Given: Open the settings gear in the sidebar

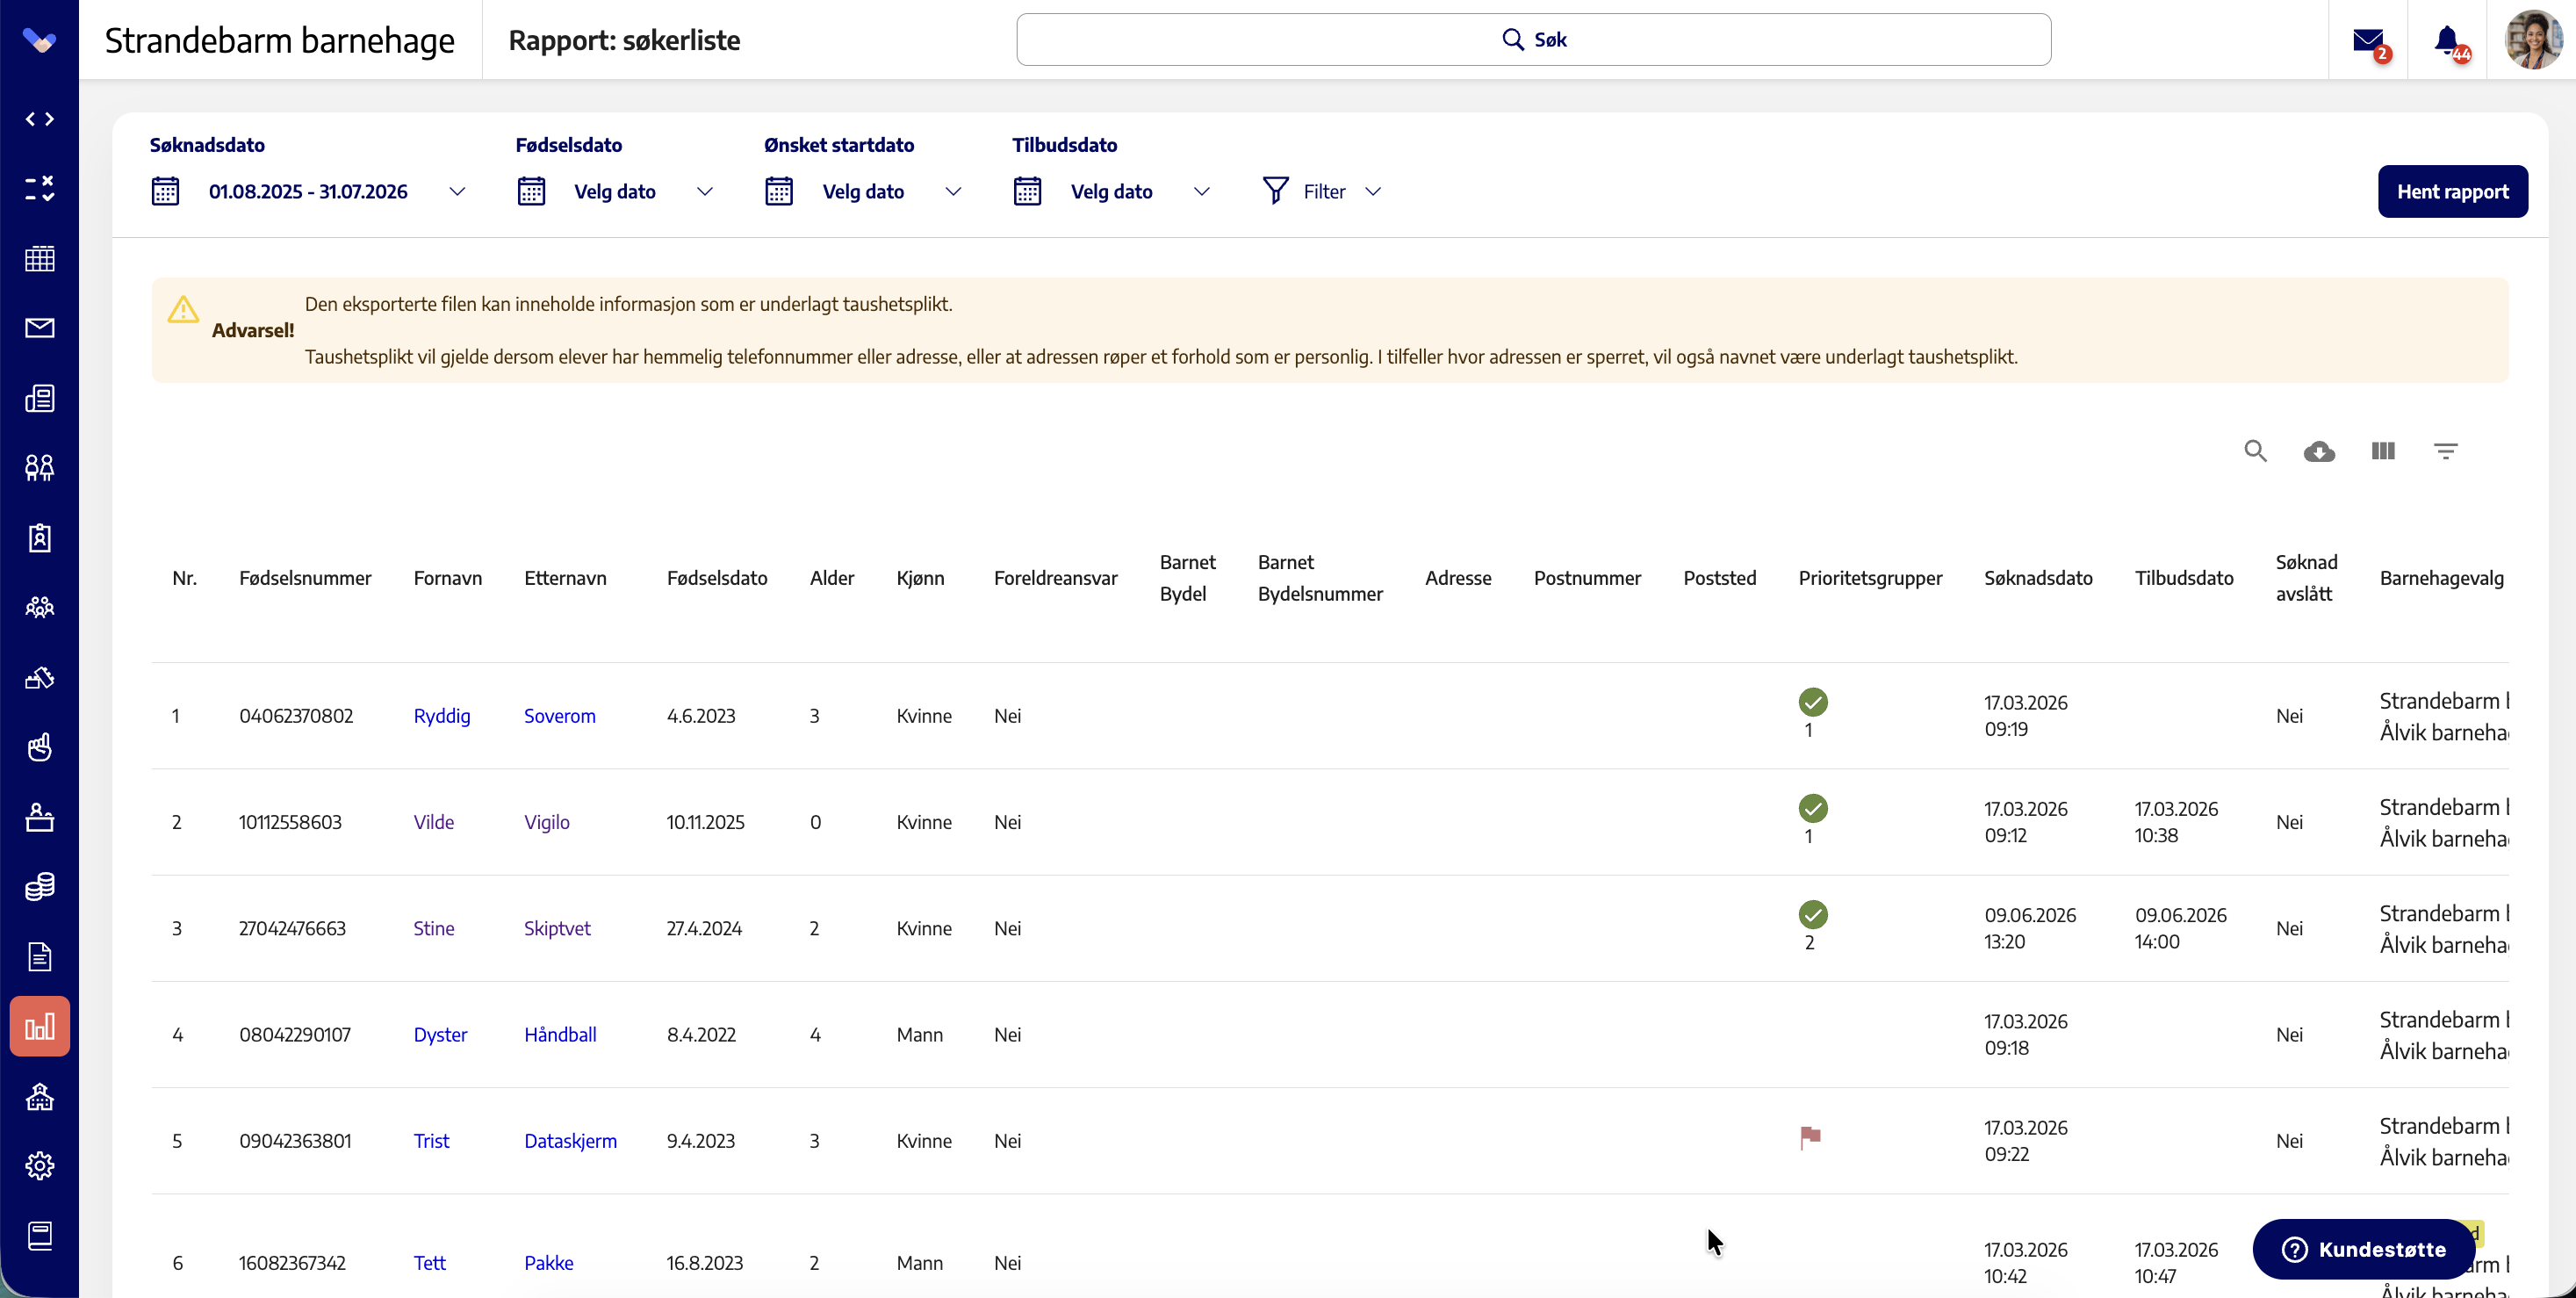Looking at the screenshot, I should tap(40, 1165).
